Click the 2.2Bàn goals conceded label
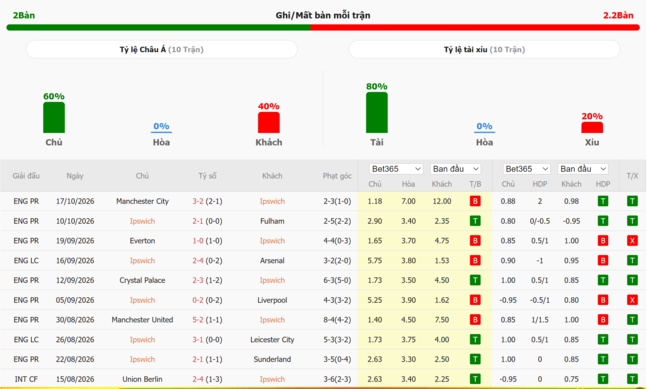This screenshot has width=650, height=389. pos(618,15)
